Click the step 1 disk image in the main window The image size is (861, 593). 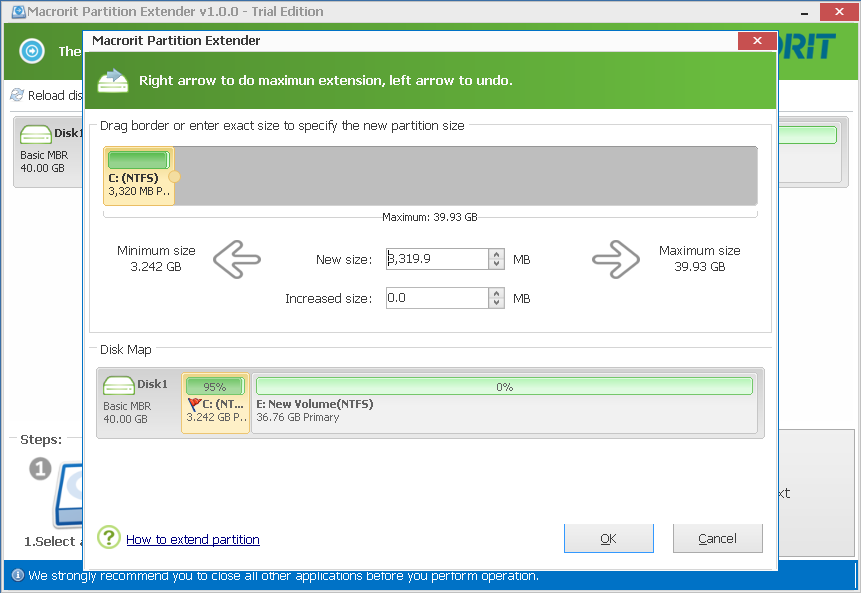pos(69,495)
